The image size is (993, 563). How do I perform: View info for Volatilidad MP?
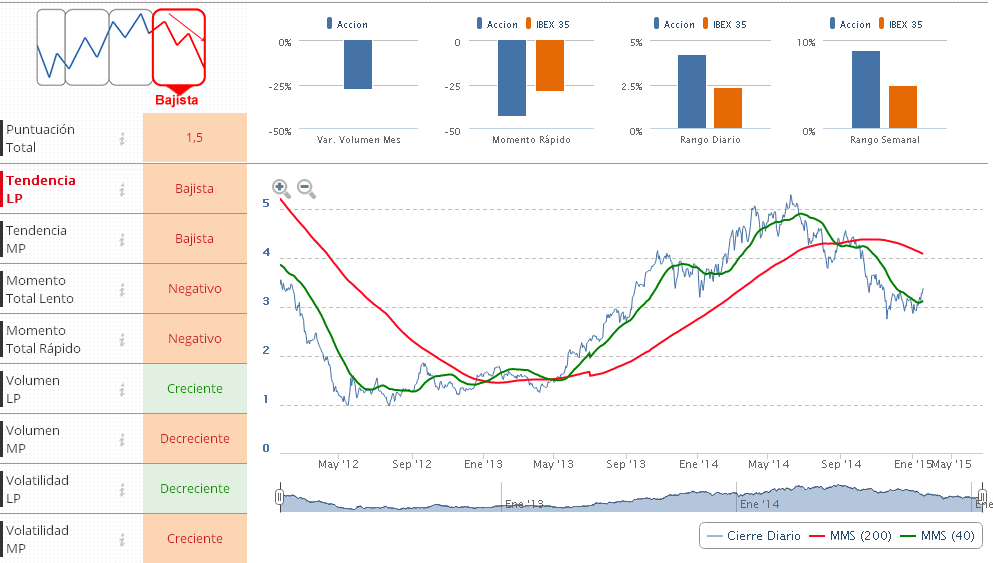(x=122, y=539)
